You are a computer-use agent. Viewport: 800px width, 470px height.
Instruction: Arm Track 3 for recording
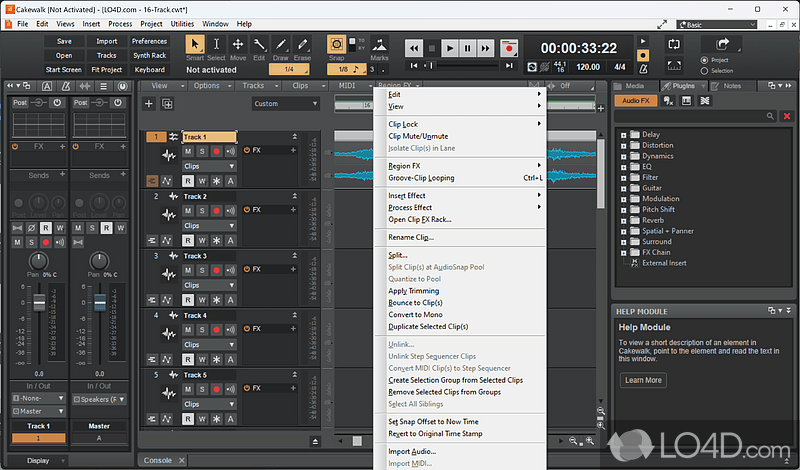point(216,270)
